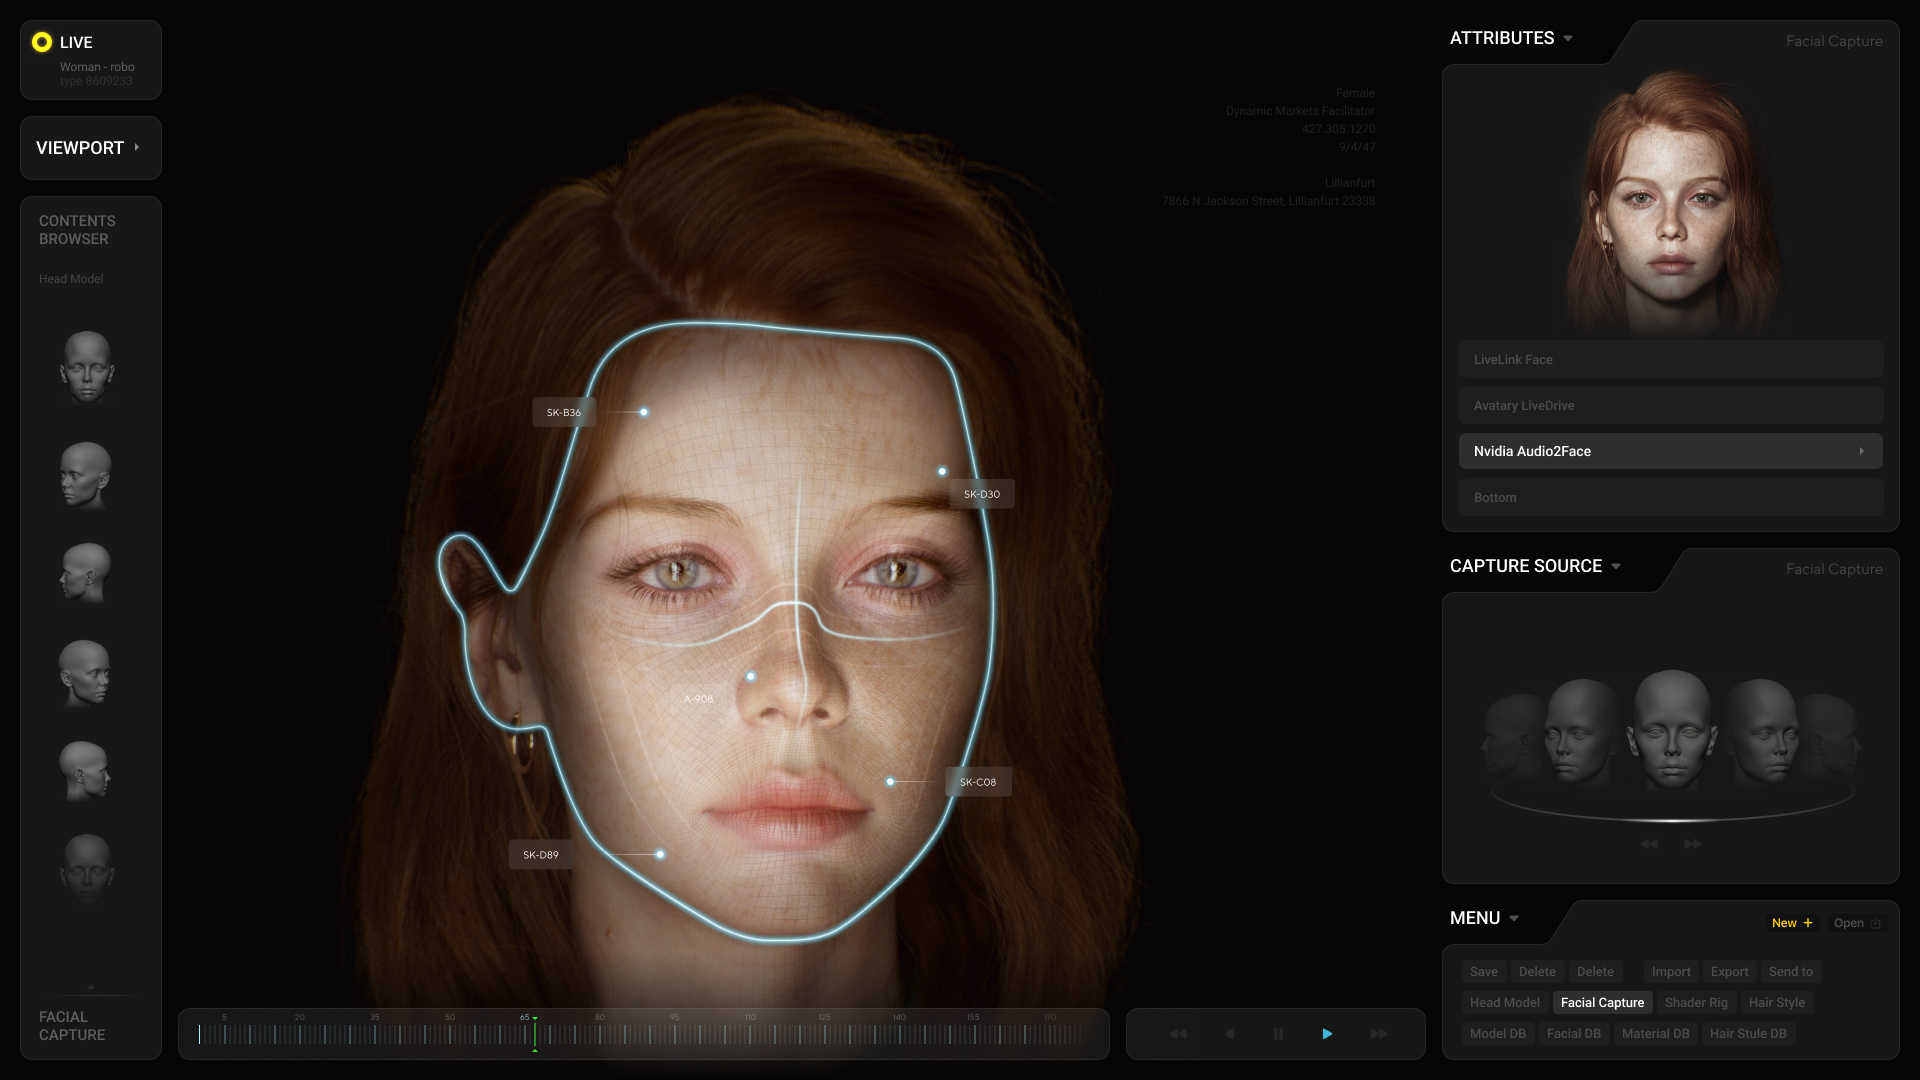Image resolution: width=1920 pixels, height=1080 pixels.
Task: Toggle the yellow LIVE indicator
Action: point(42,42)
